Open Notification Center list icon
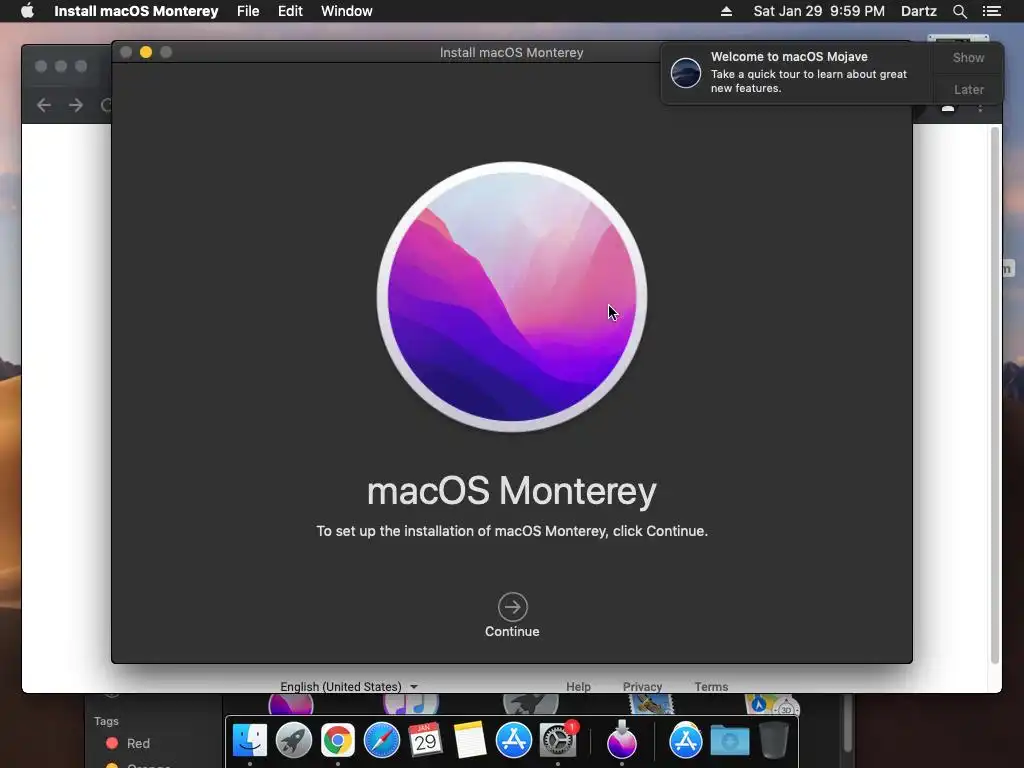 [991, 11]
